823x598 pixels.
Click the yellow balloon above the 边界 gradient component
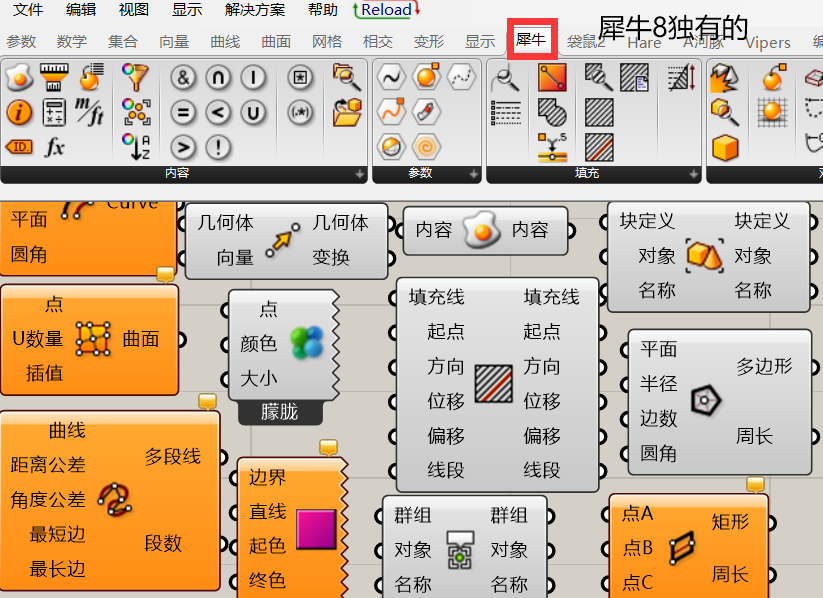tap(329, 448)
